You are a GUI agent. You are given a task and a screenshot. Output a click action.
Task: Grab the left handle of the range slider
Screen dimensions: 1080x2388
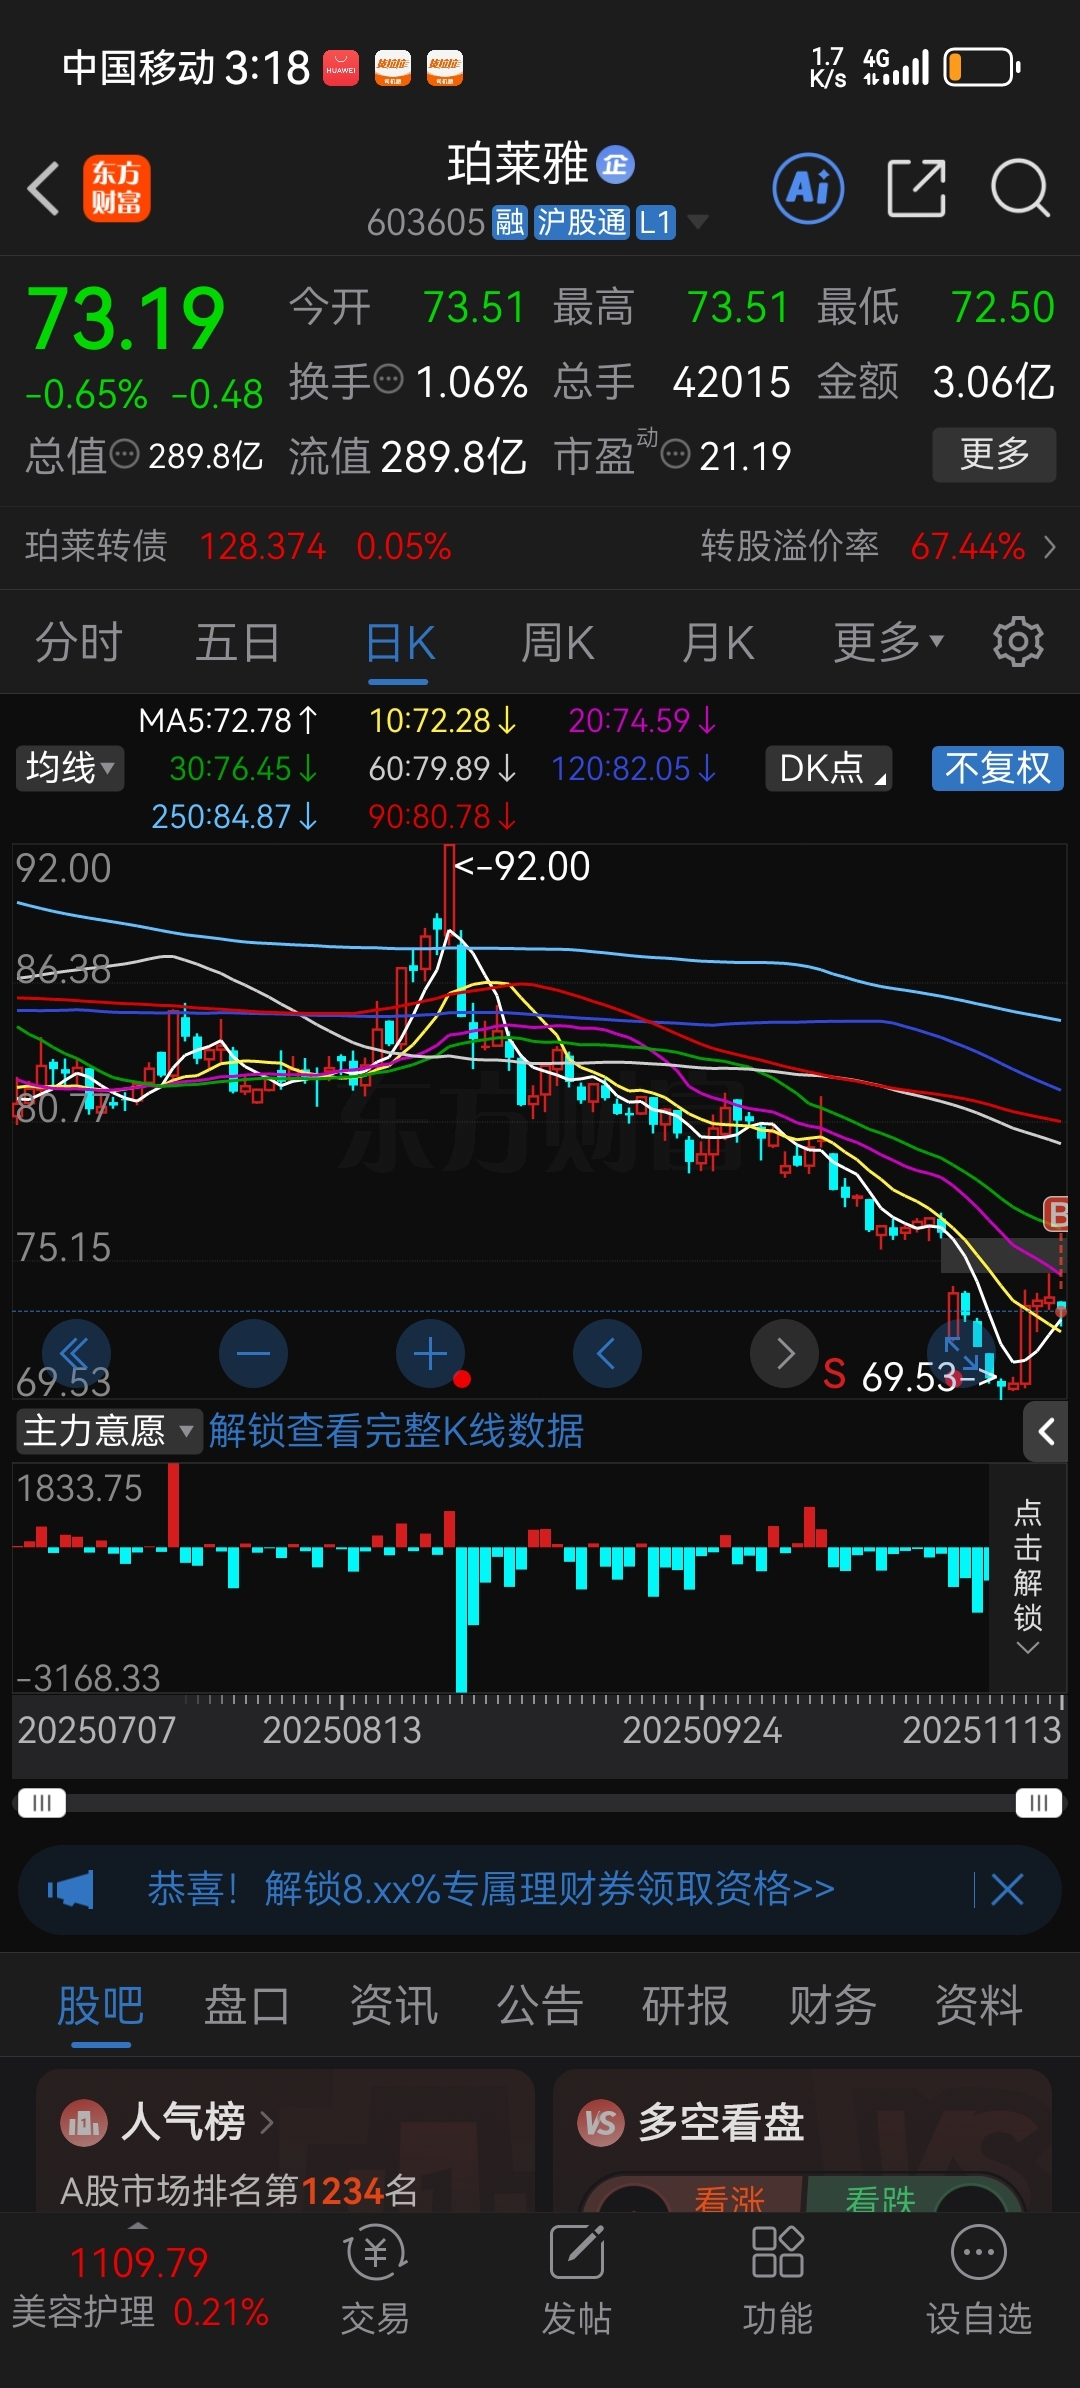[41, 1803]
